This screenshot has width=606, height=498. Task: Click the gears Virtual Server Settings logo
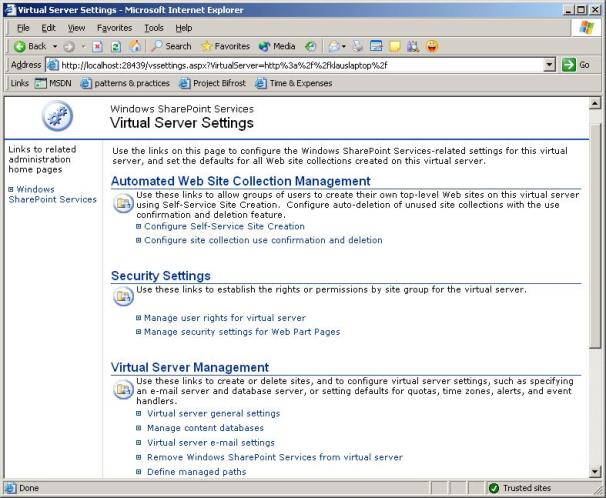click(x=57, y=116)
